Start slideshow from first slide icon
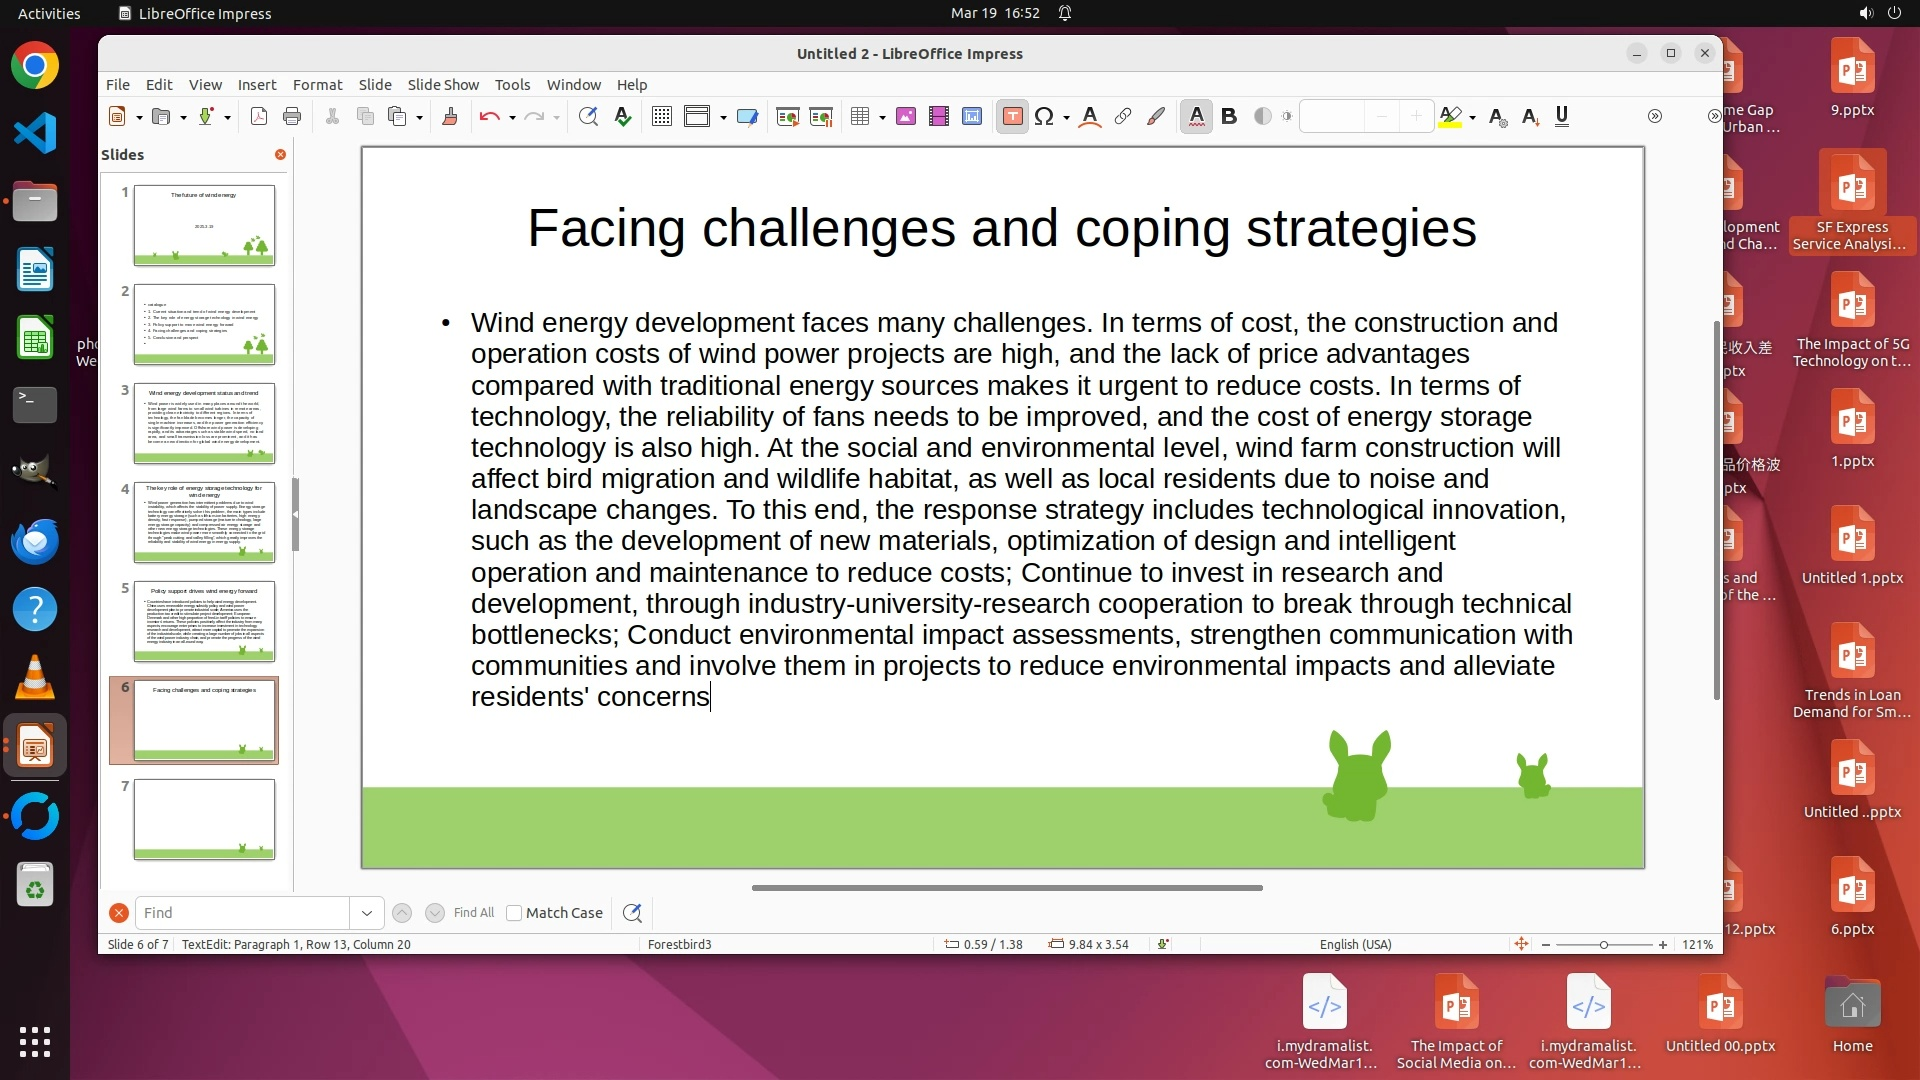 [x=787, y=117]
